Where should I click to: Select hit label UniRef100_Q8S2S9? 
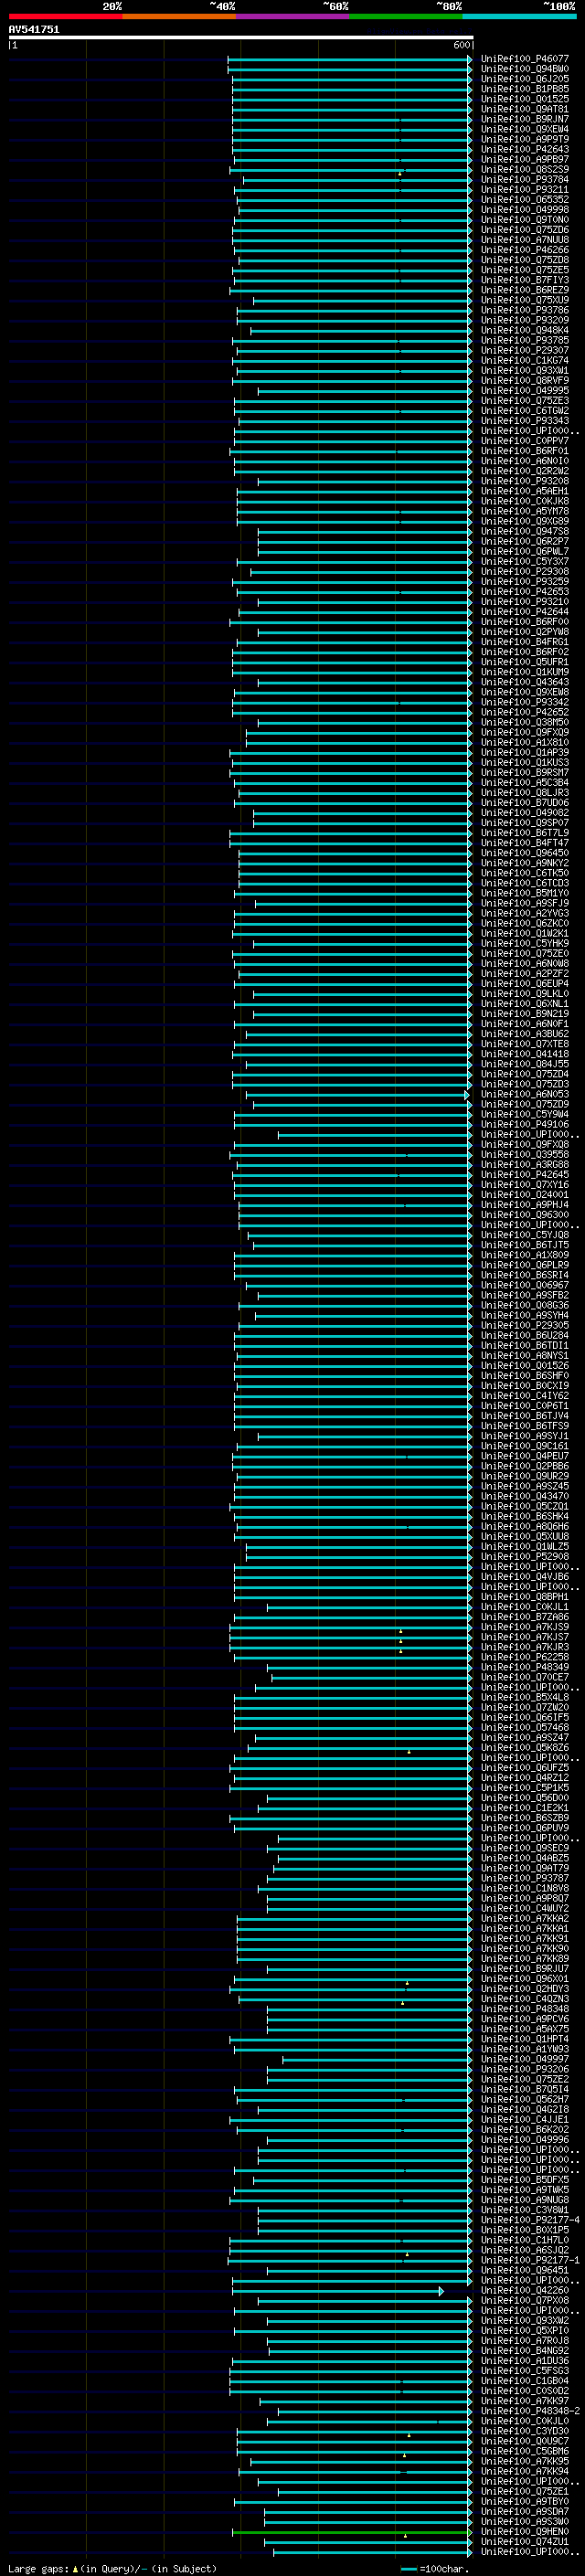click(525, 170)
